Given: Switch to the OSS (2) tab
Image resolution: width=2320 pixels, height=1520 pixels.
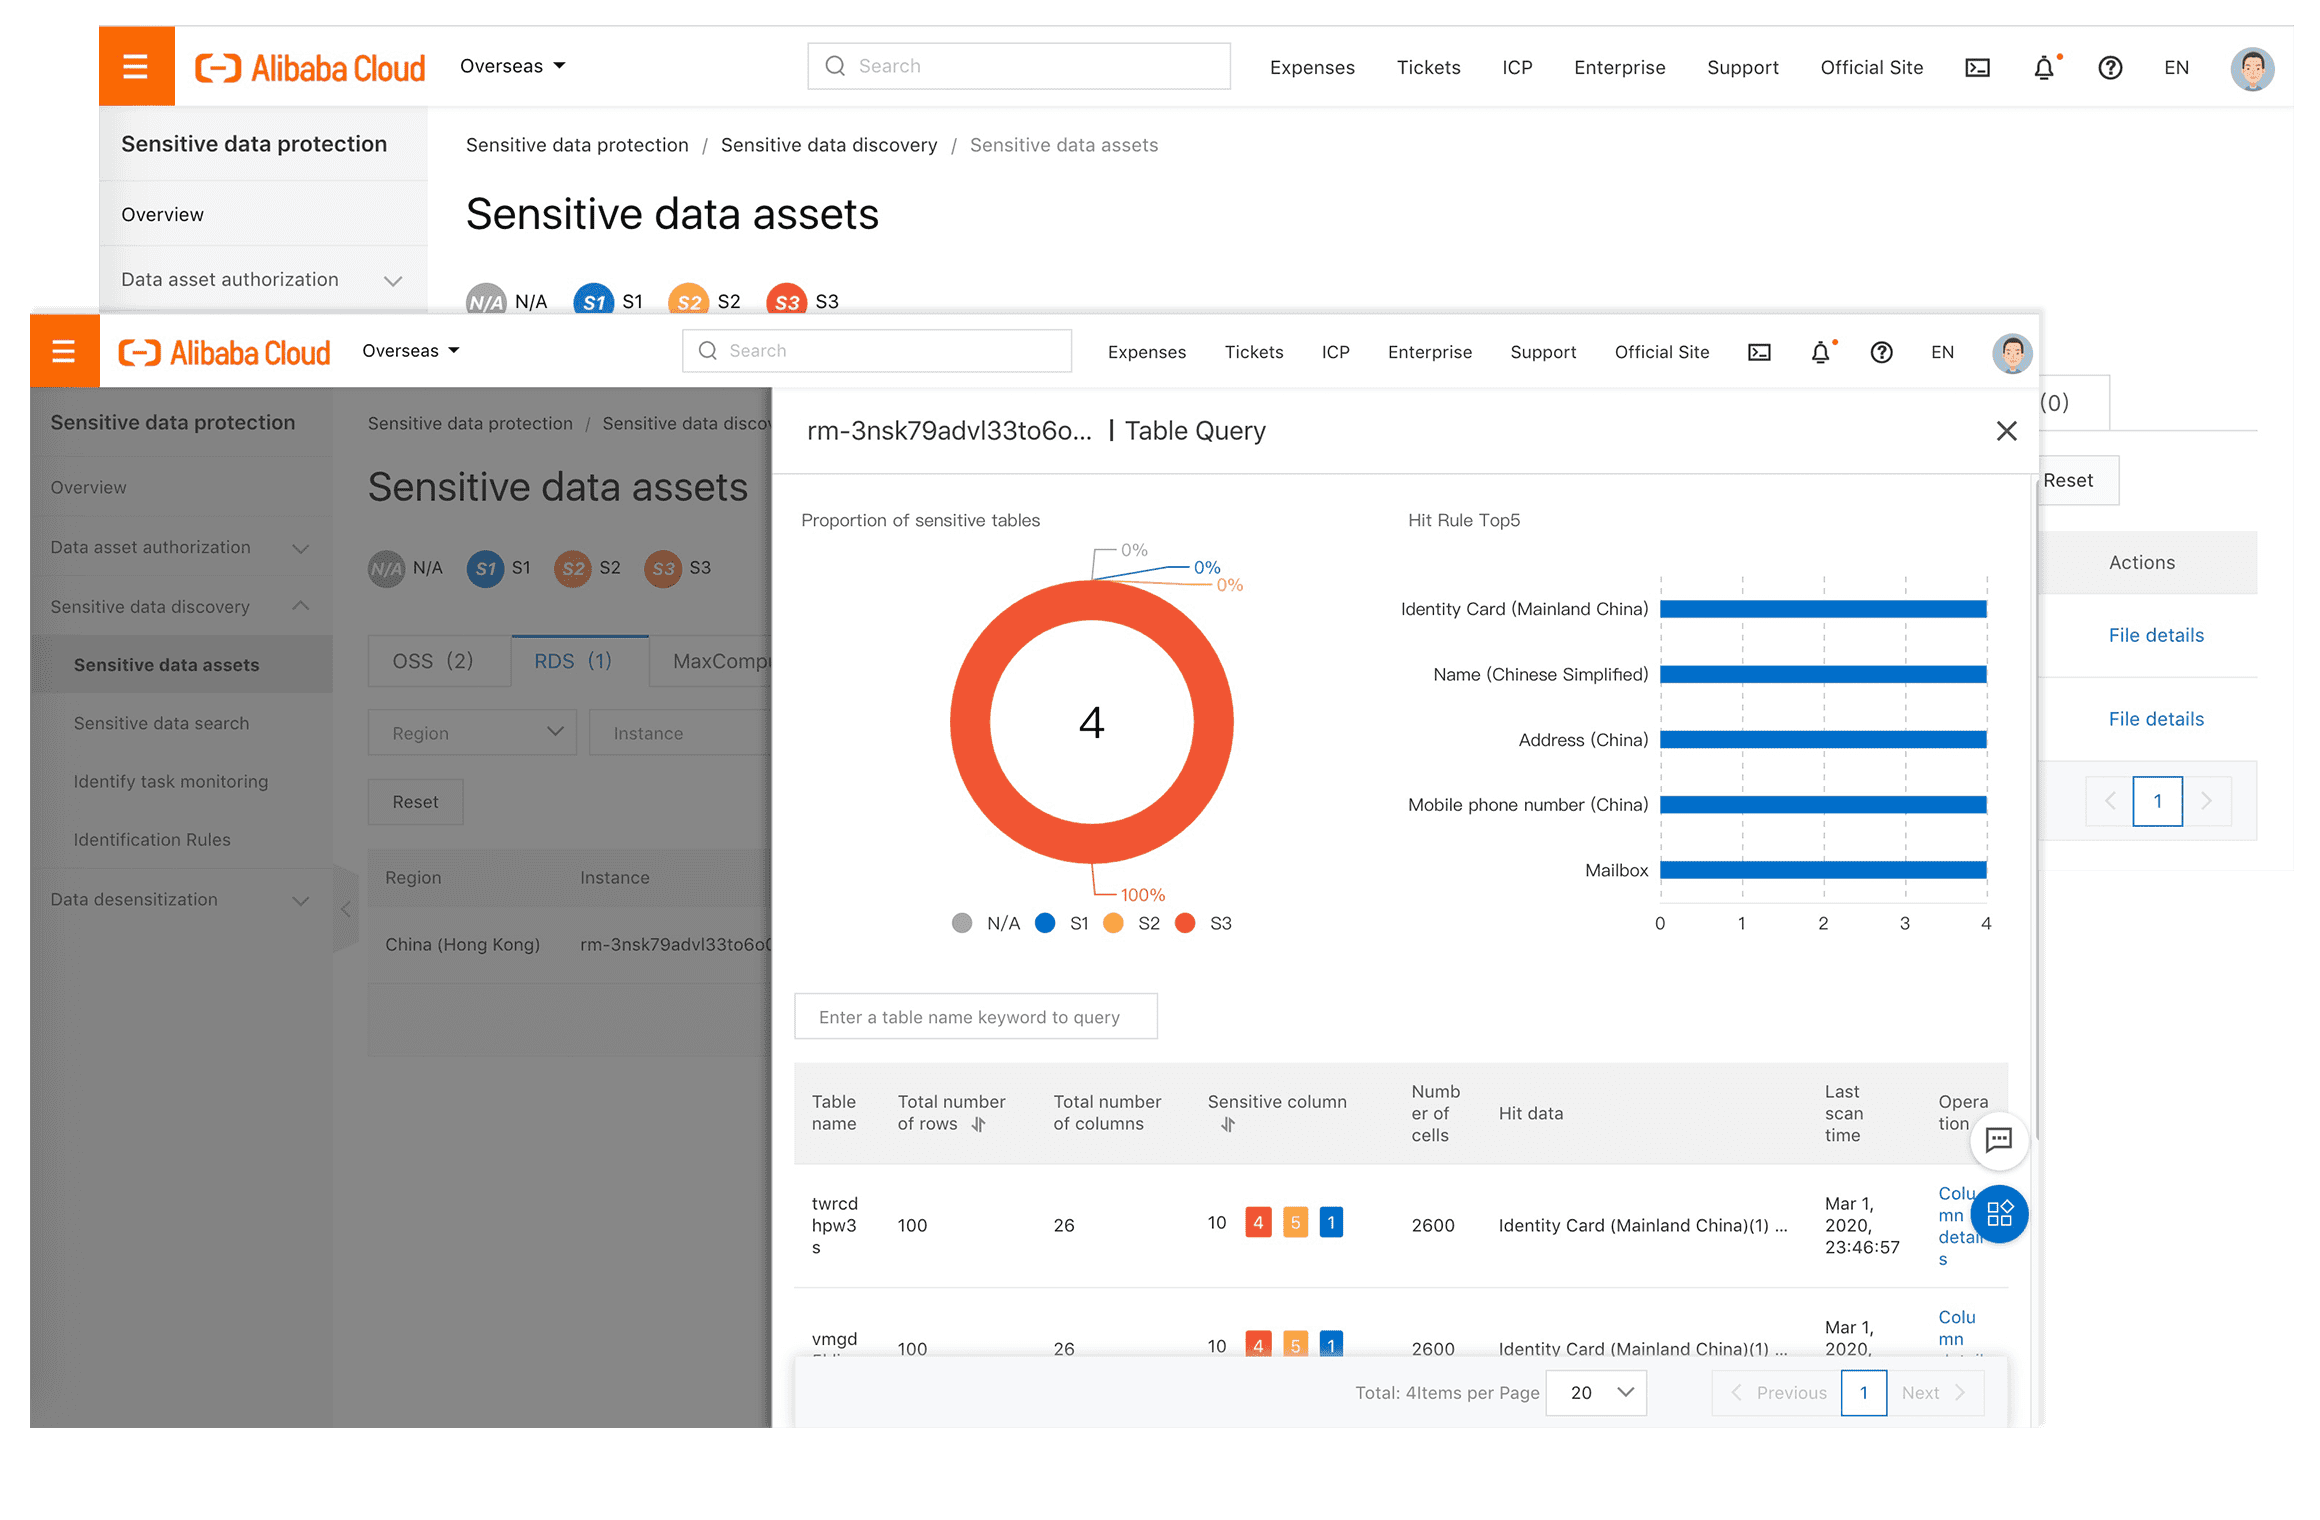Looking at the screenshot, I should (433, 661).
